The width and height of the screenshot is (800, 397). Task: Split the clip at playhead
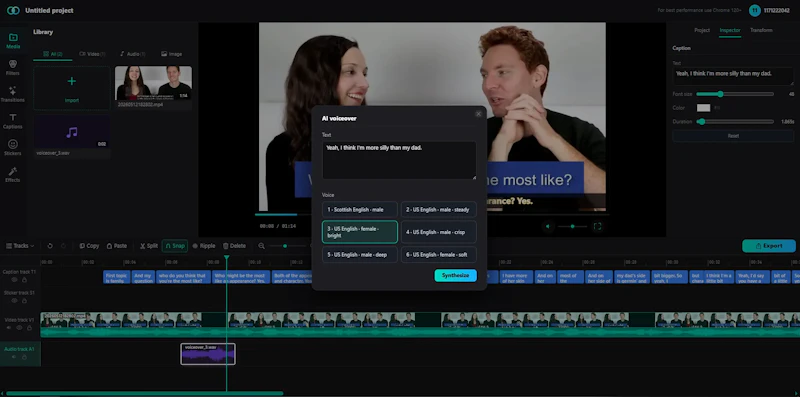pyautogui.click(x=149, y=246)
